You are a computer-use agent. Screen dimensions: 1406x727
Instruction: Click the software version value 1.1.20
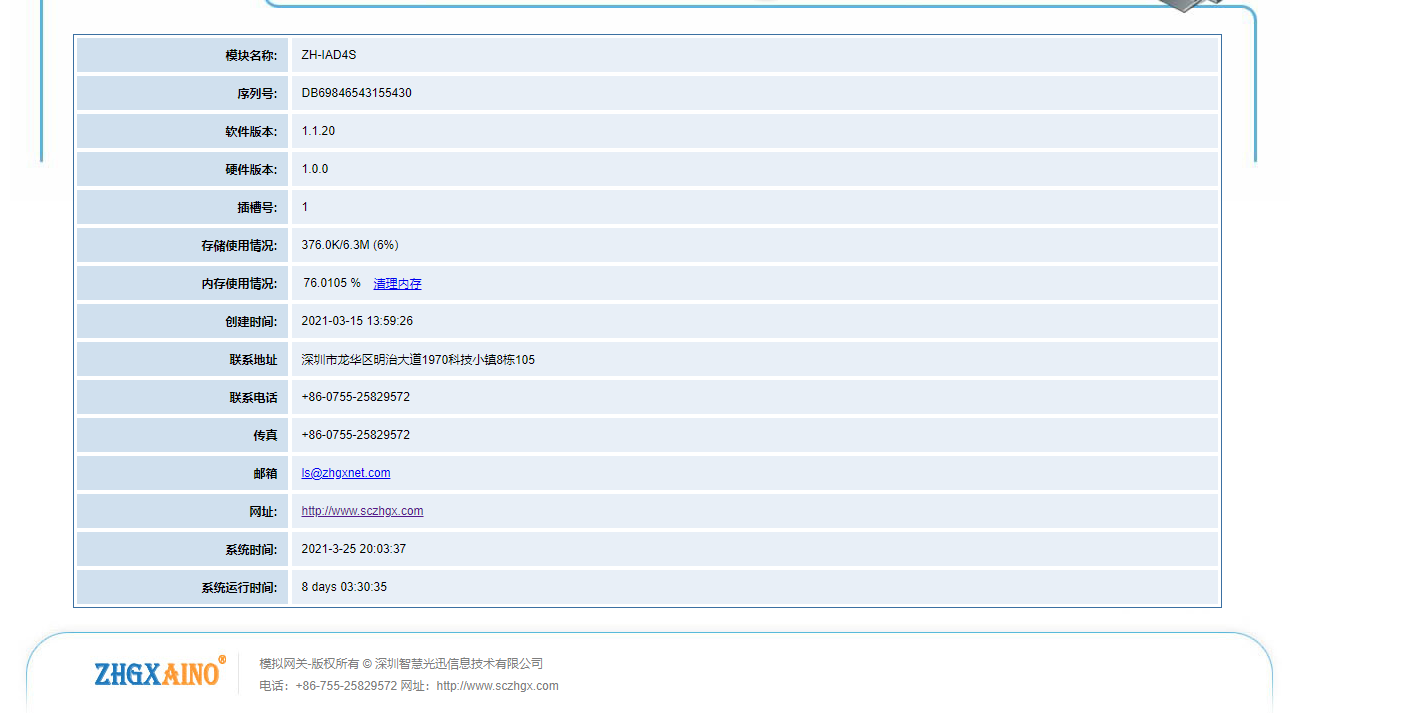coord(318,131)
